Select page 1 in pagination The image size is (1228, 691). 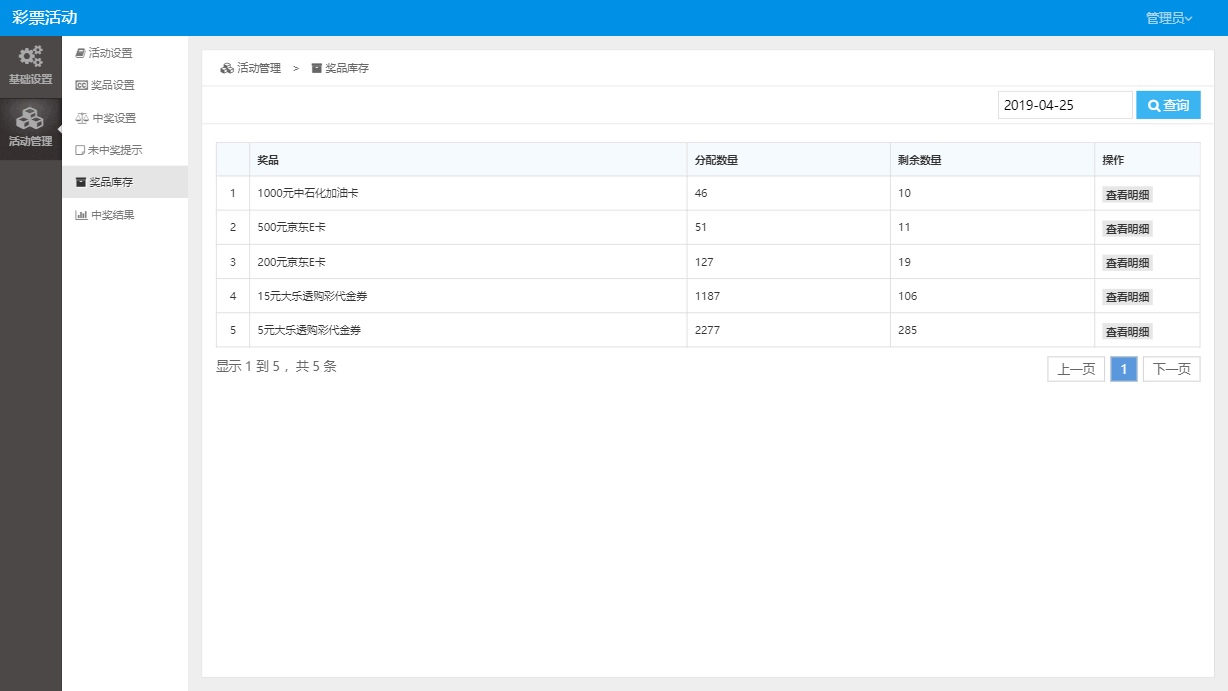1123,369
